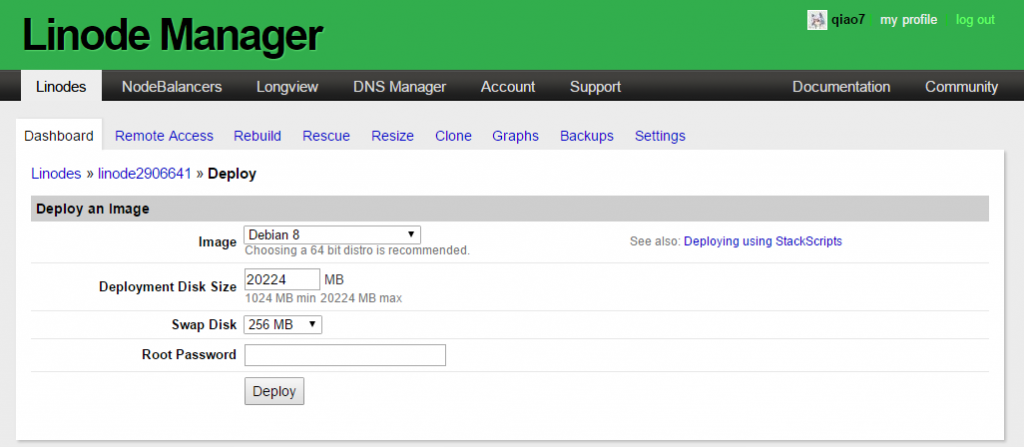The image size is (1024, 447).
Task: Open Deploying using StackScripts link
Action: point(763,241)
